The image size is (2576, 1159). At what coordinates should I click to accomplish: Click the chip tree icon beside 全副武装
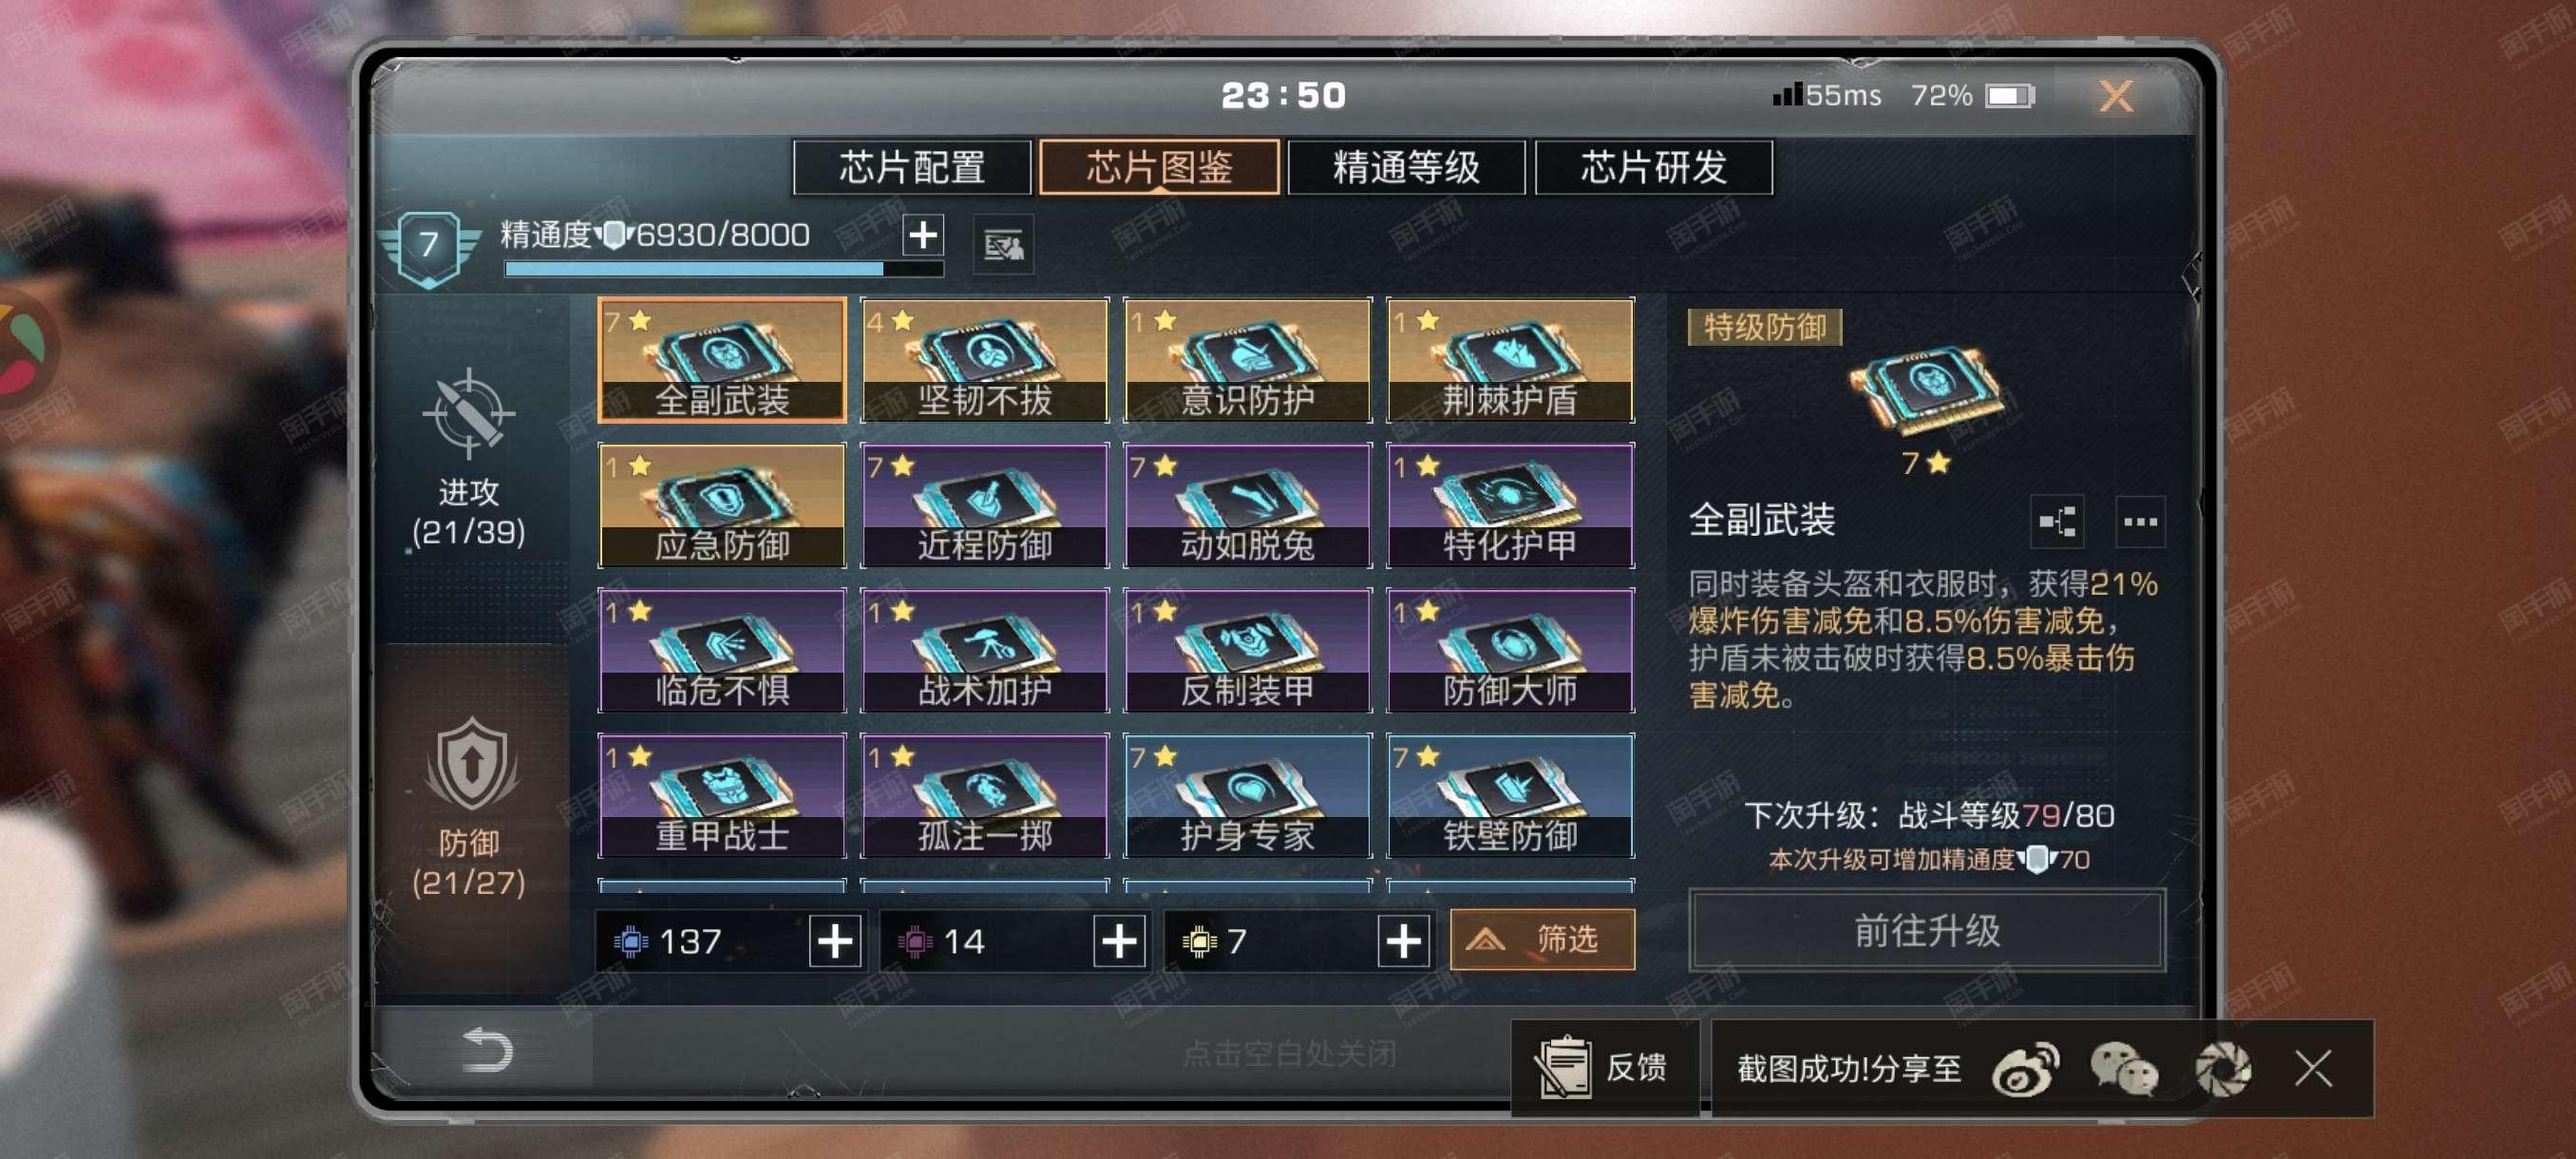(2056, 521)
